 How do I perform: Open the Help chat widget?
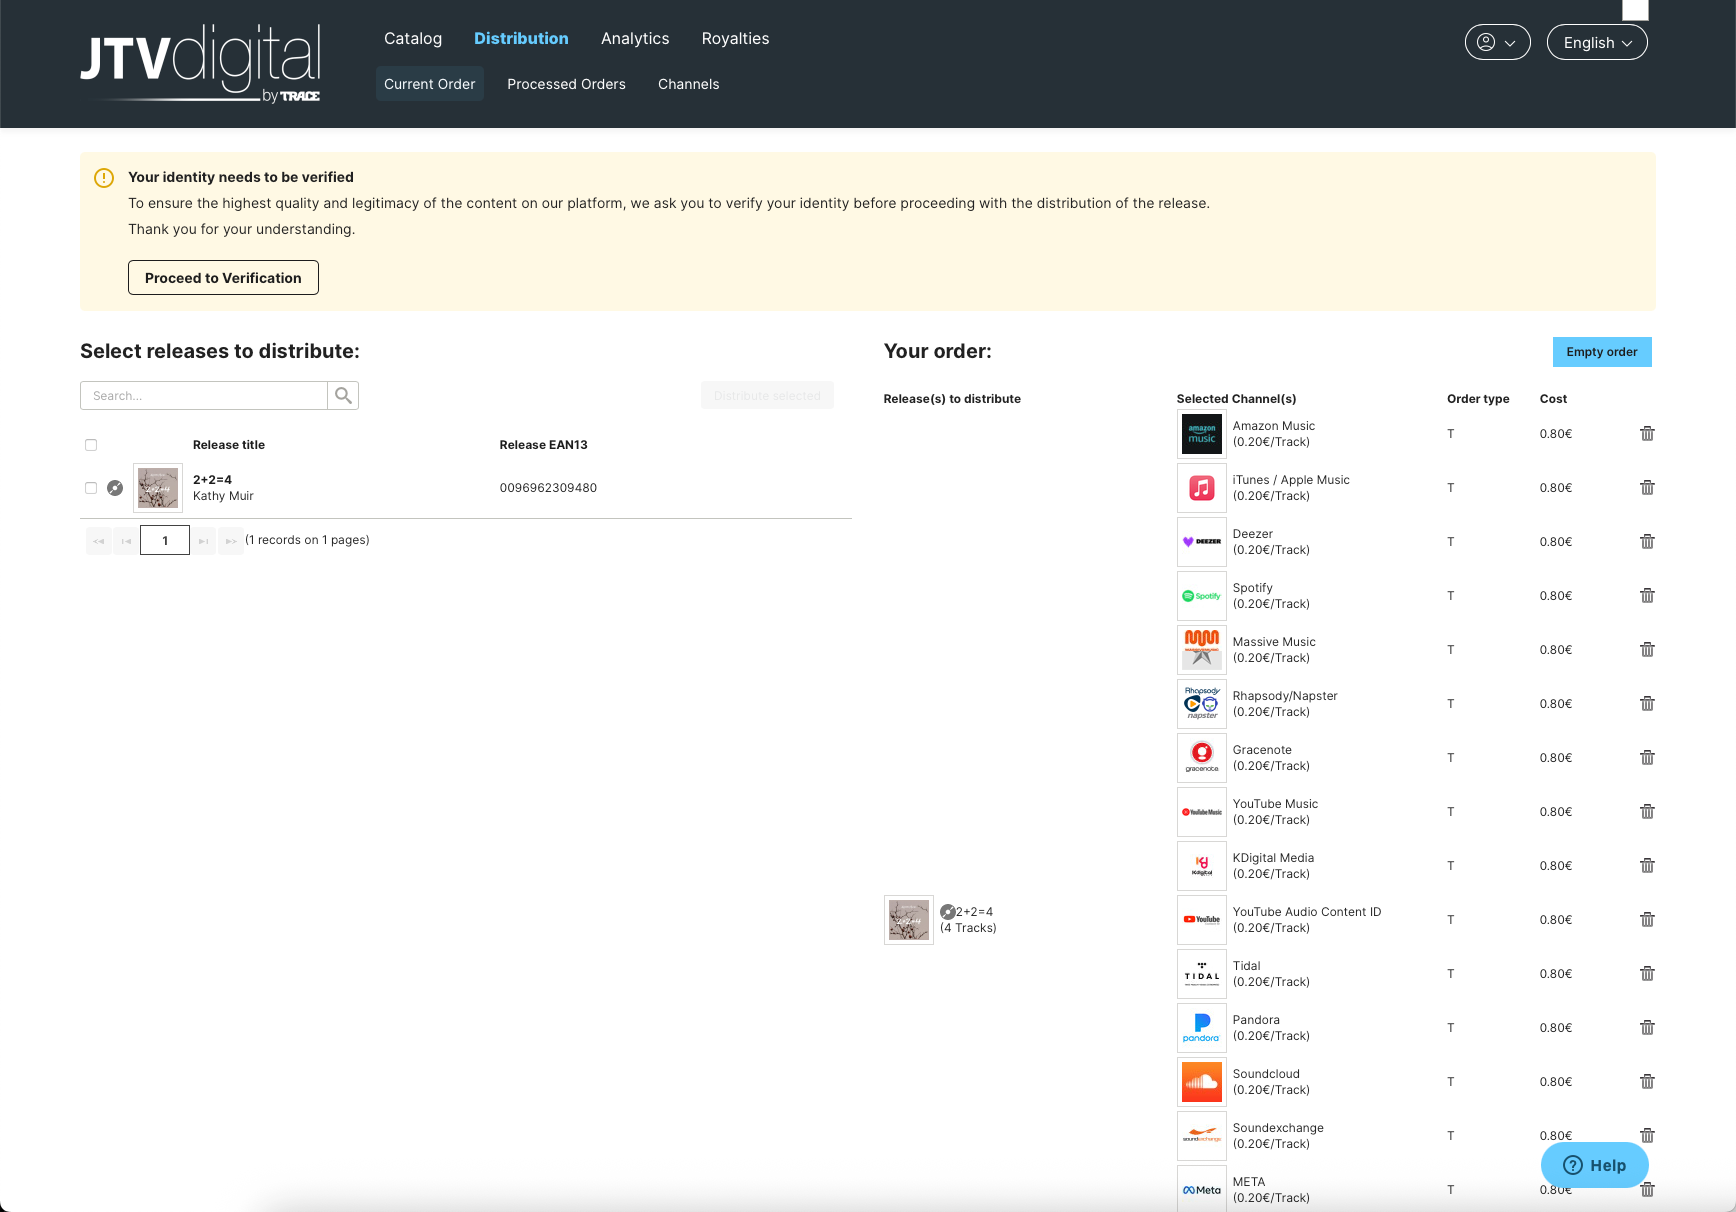[x=1594, y=1165]
